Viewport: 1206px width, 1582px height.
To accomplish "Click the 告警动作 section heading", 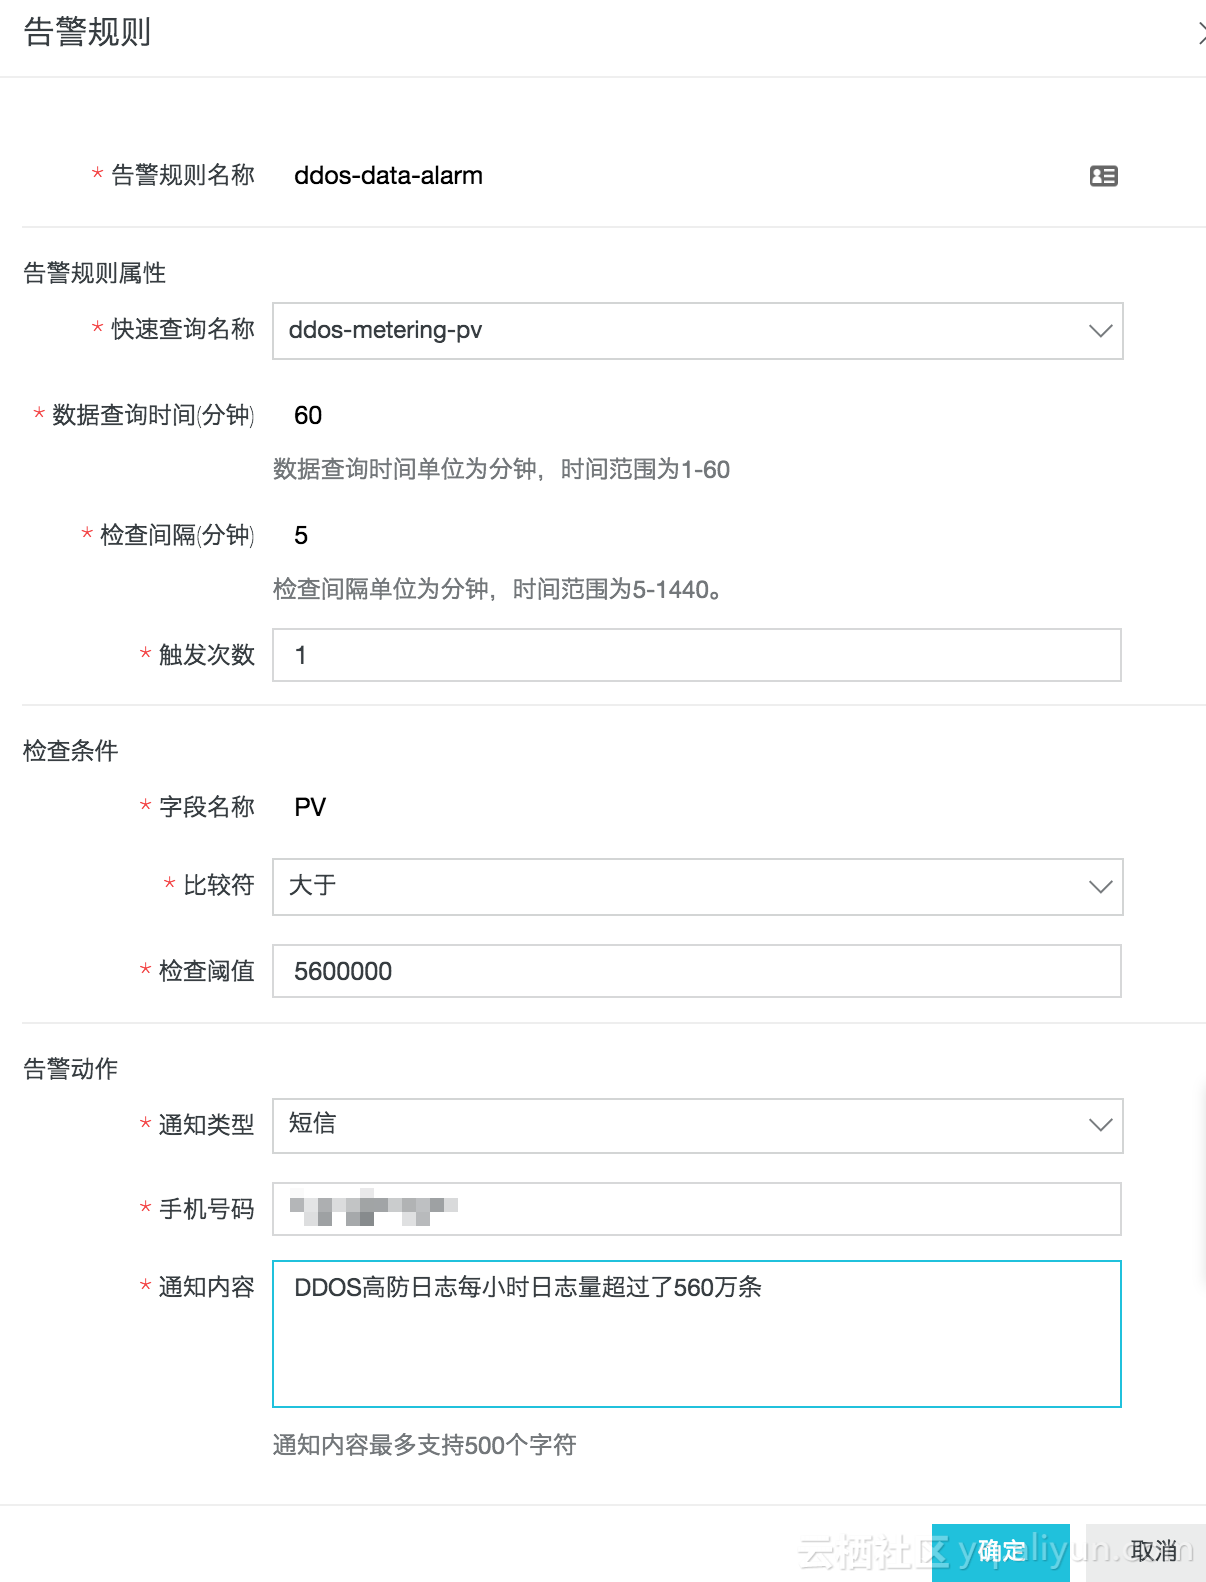I will (71, 1069).
